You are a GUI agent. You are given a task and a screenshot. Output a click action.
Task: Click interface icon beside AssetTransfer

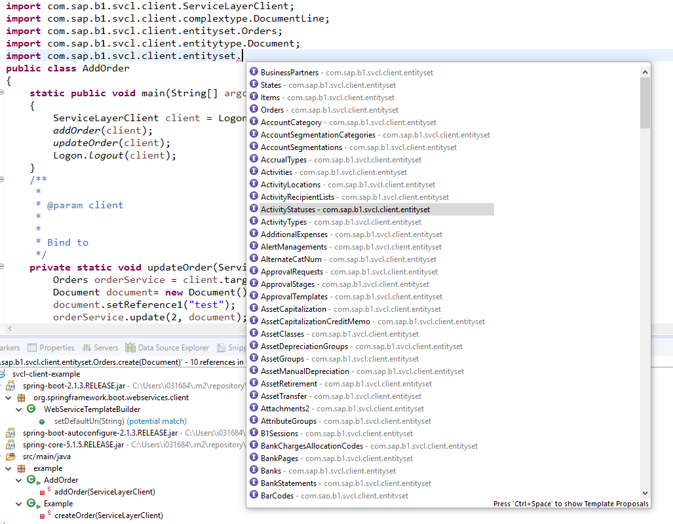(x=254, y=395)
